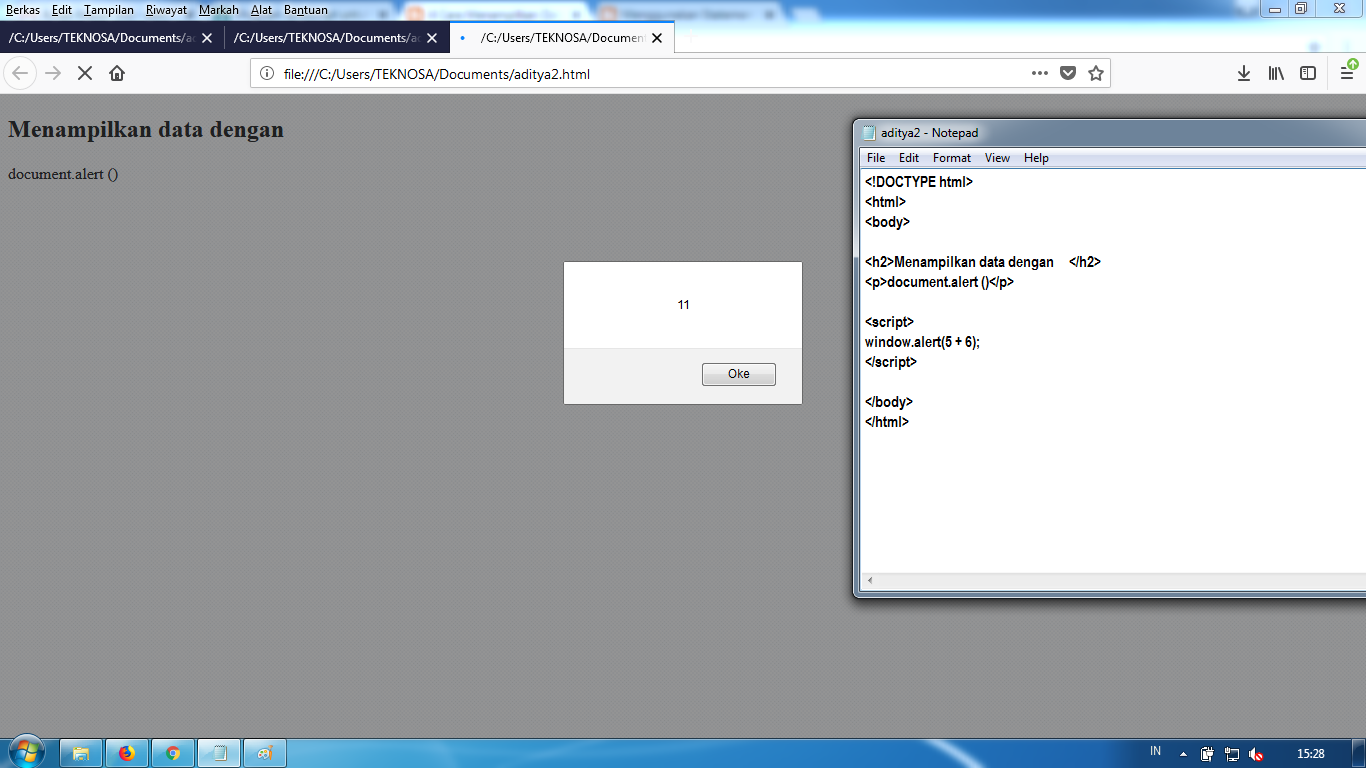Image resolution: width=1366 pixels, height=768 pixels.
Task: Show hidden tray icons arrow
Action: pos(1184,754)
